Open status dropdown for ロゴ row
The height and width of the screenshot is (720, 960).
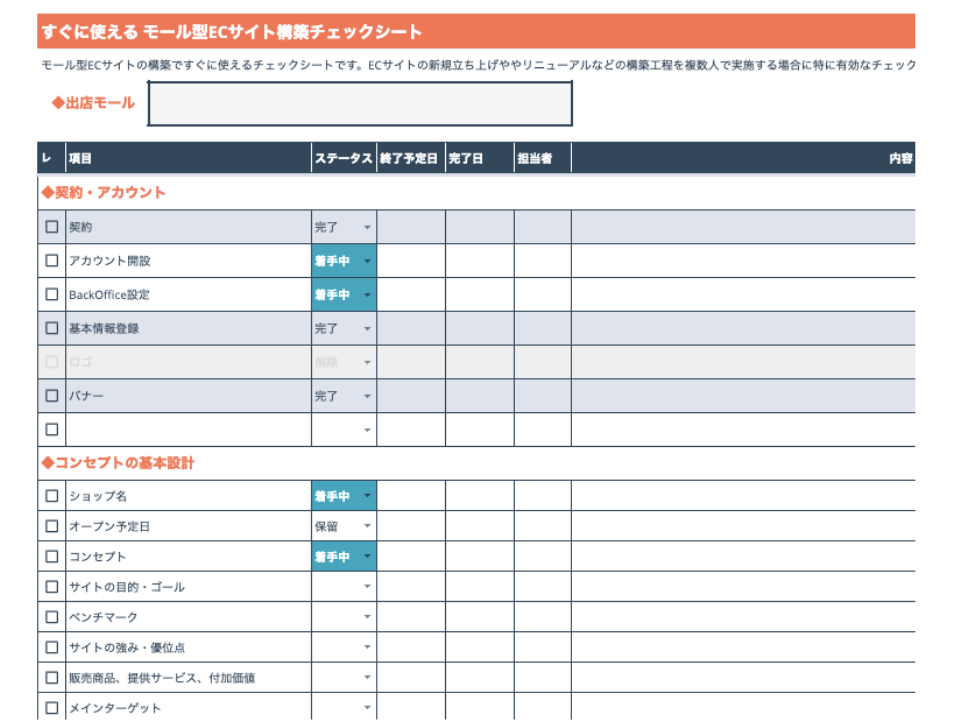(367, 362)
